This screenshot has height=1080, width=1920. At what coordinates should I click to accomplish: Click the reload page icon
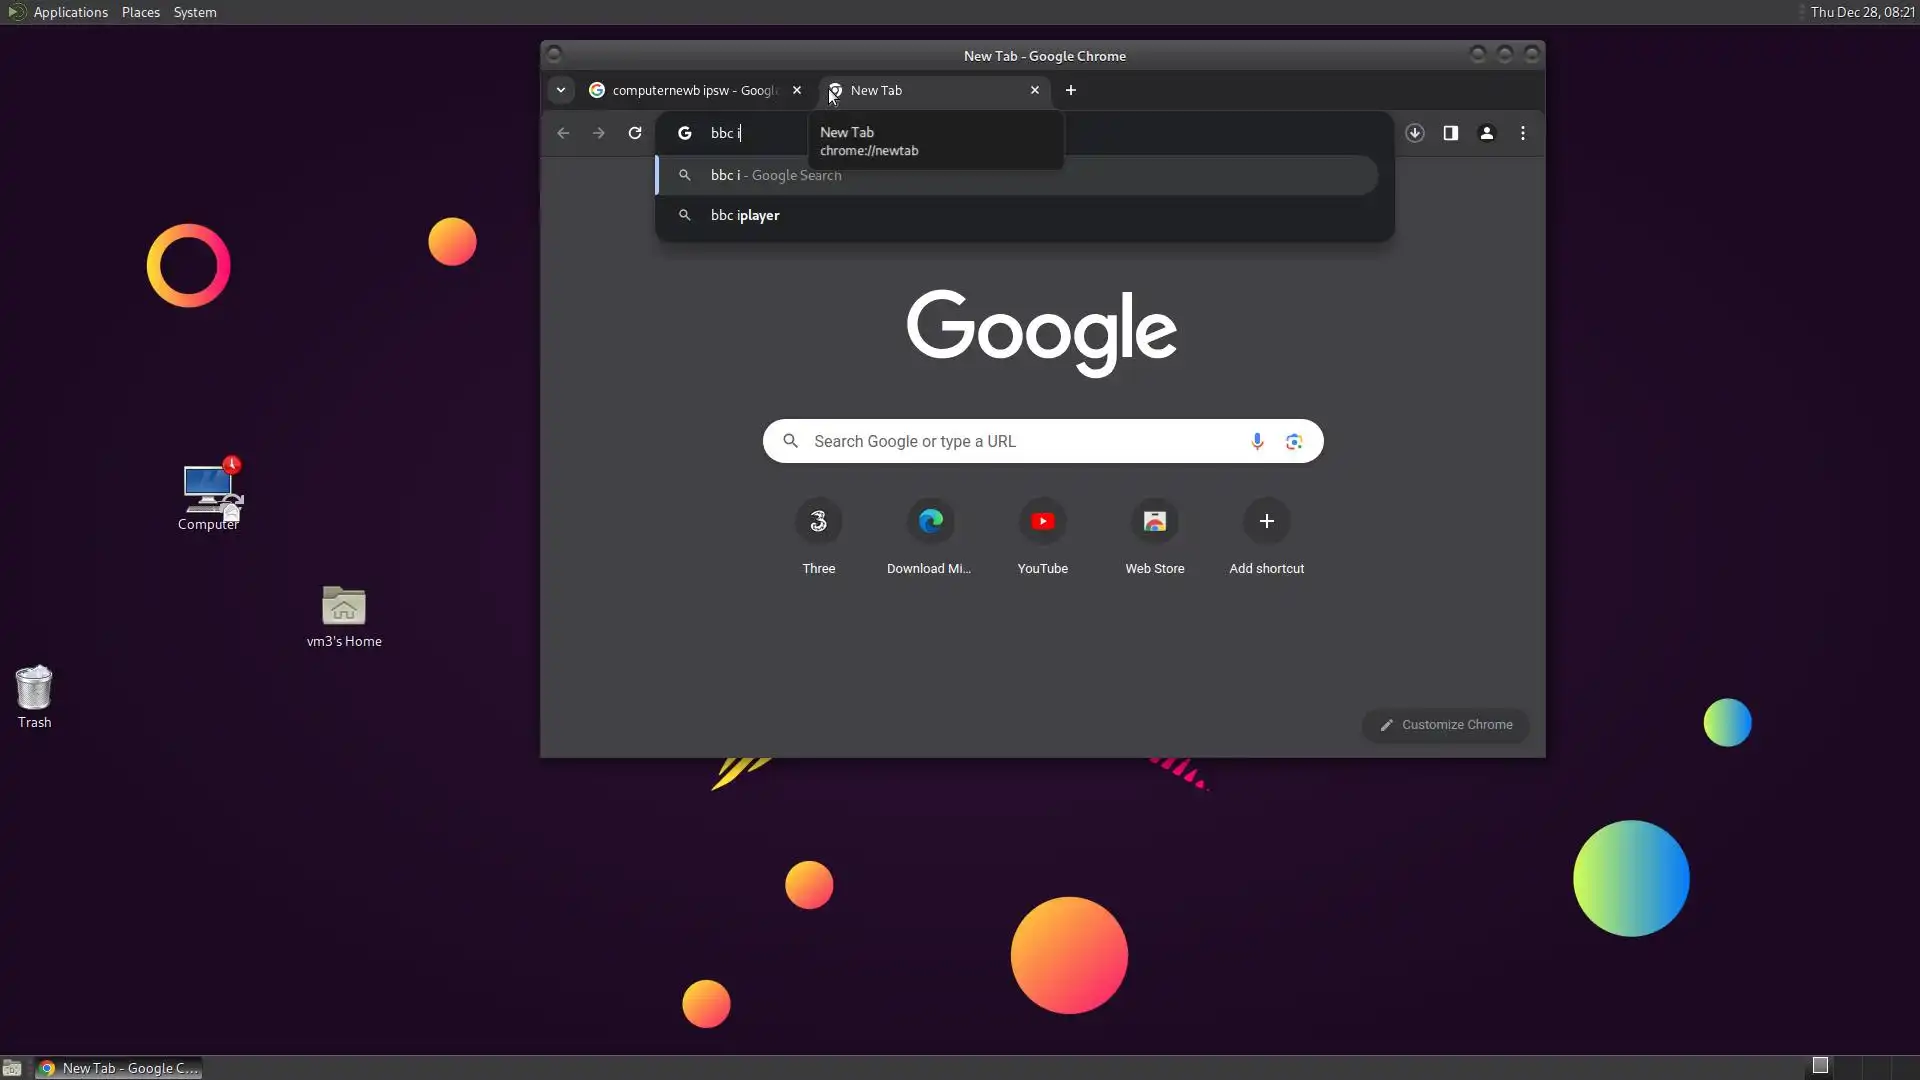pos(634,133)
